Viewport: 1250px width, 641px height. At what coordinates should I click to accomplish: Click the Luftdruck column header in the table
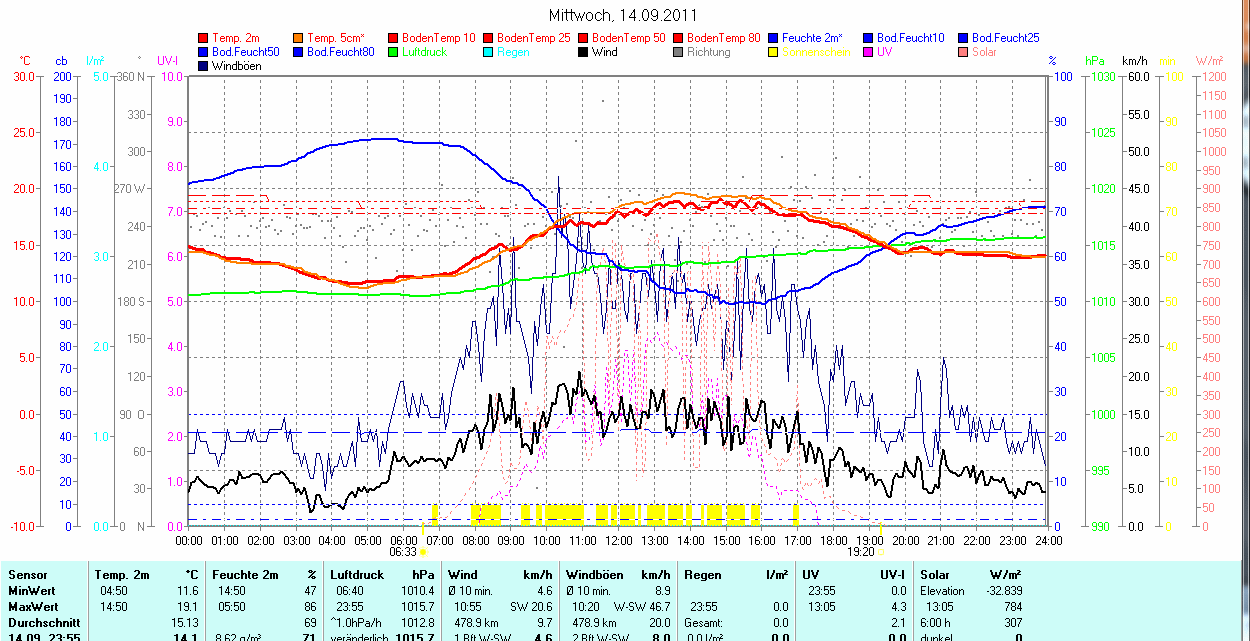358,575
